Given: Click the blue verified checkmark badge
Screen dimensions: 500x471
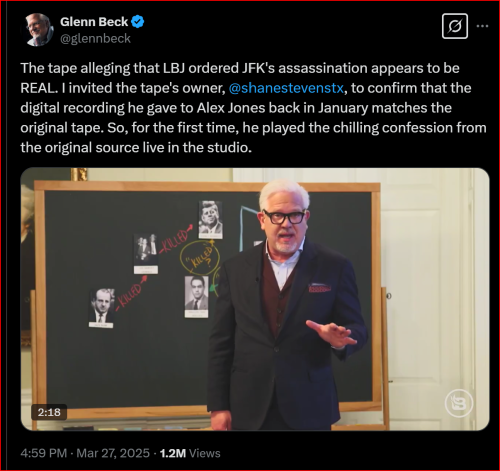Looking at the screenshot, I should coord(137,22).
